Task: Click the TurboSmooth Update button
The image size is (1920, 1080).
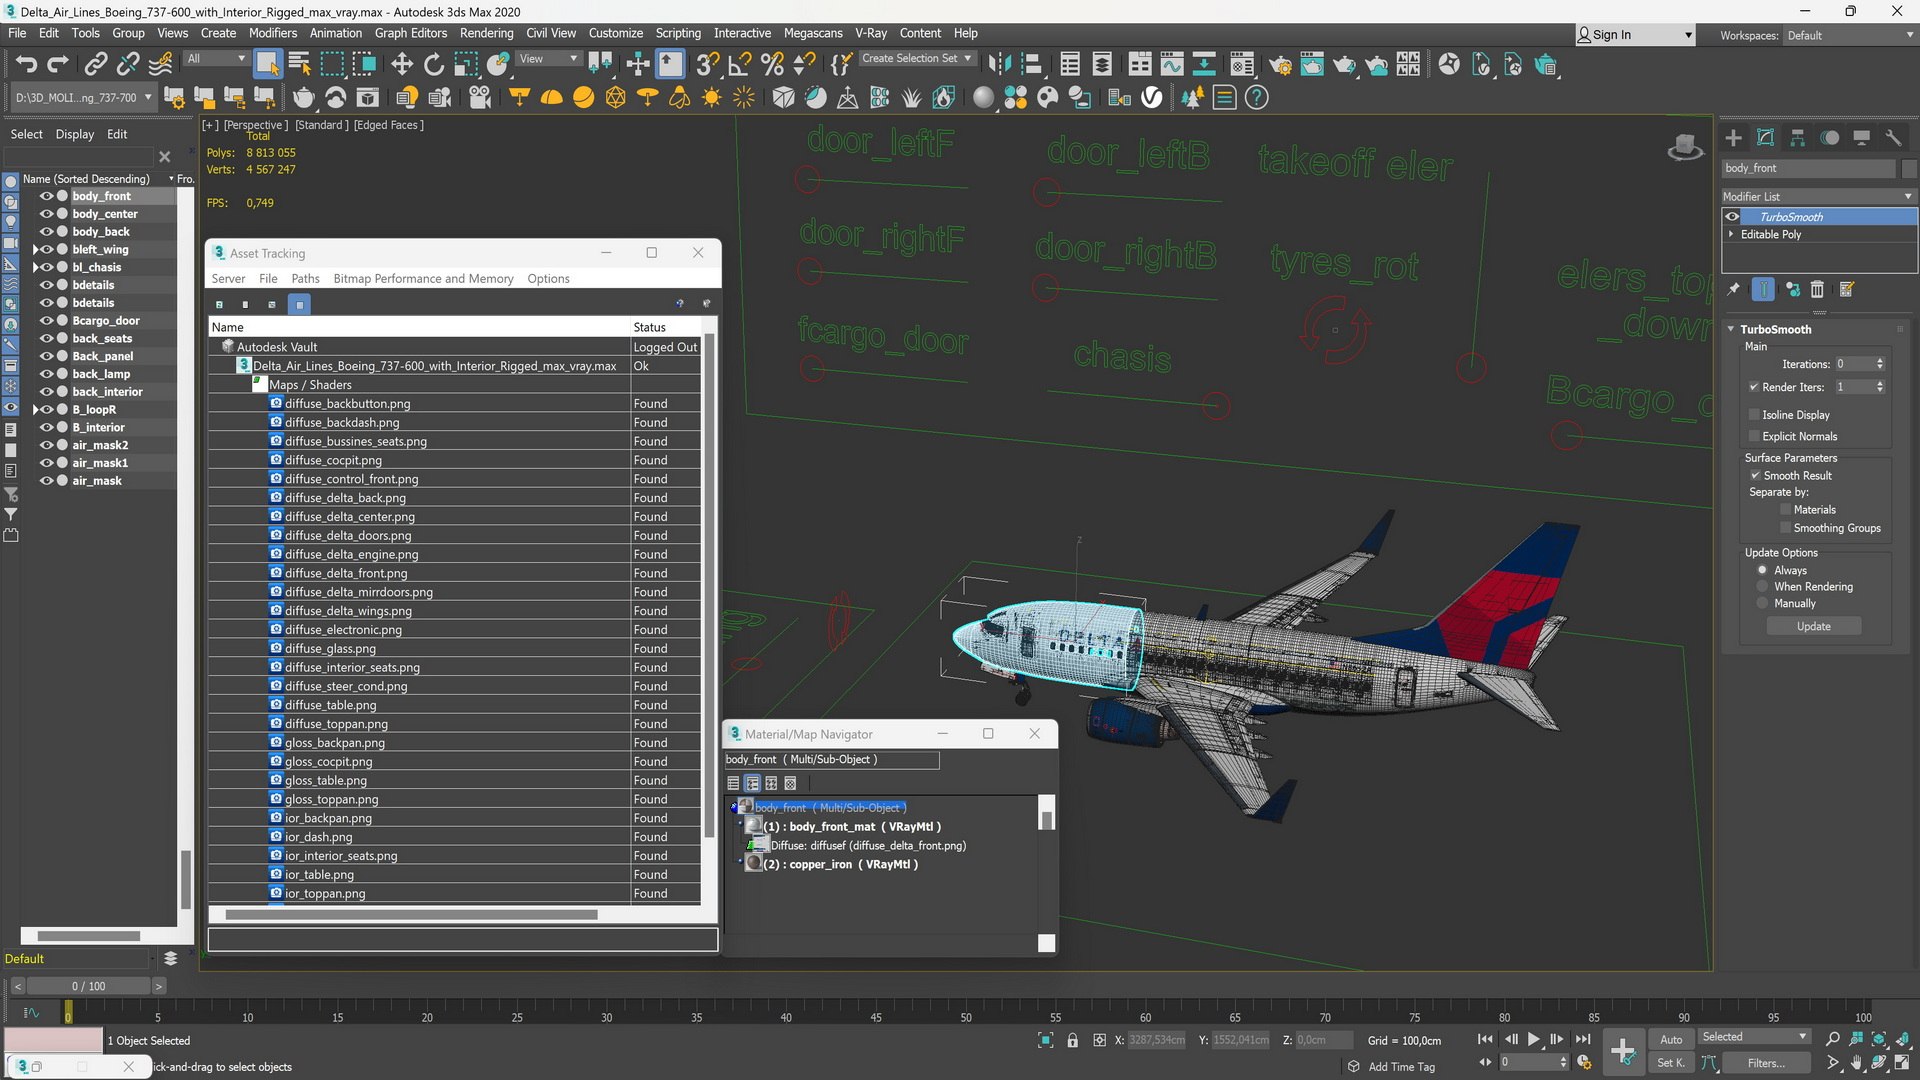Action: pos(1813,626)
